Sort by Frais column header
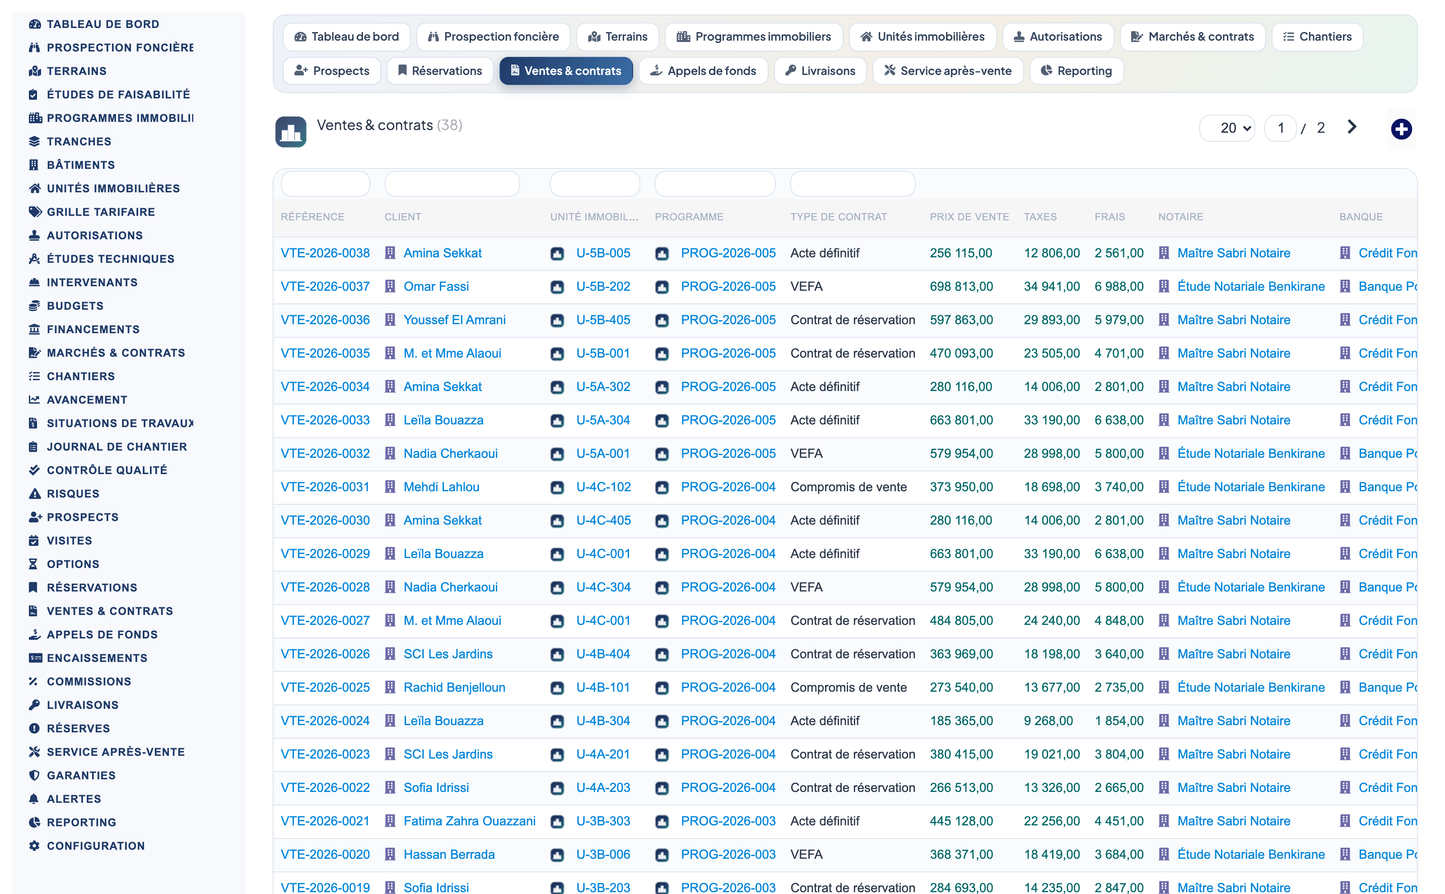This screenshot has width=1445, height=894. pyautogui.click(x=1110, y=217)
